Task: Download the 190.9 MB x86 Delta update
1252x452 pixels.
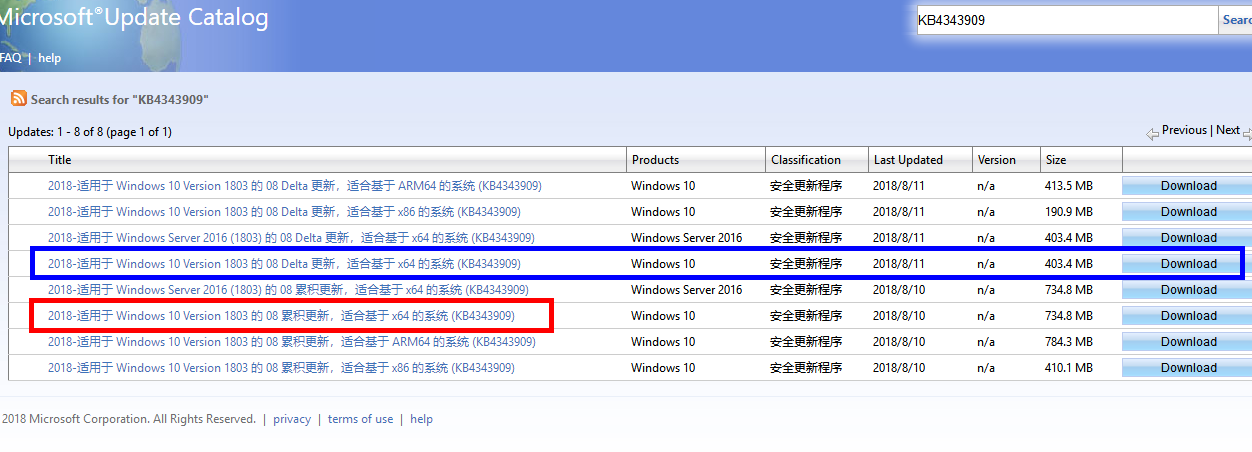Action: [x=1187, y=212]
